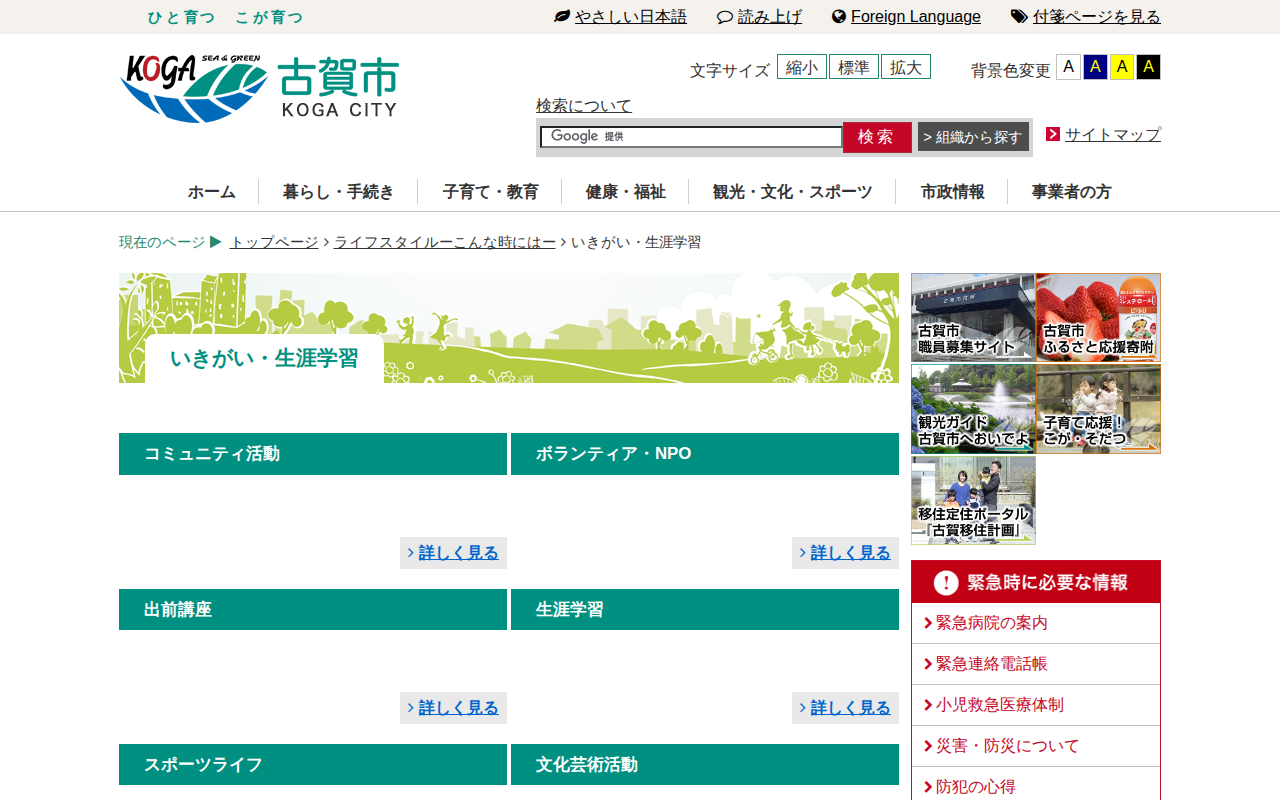Image resolution: width=1280 pixels, height=800 pixels.
Task: Open Foreign Language page
Action: [916, 17]
